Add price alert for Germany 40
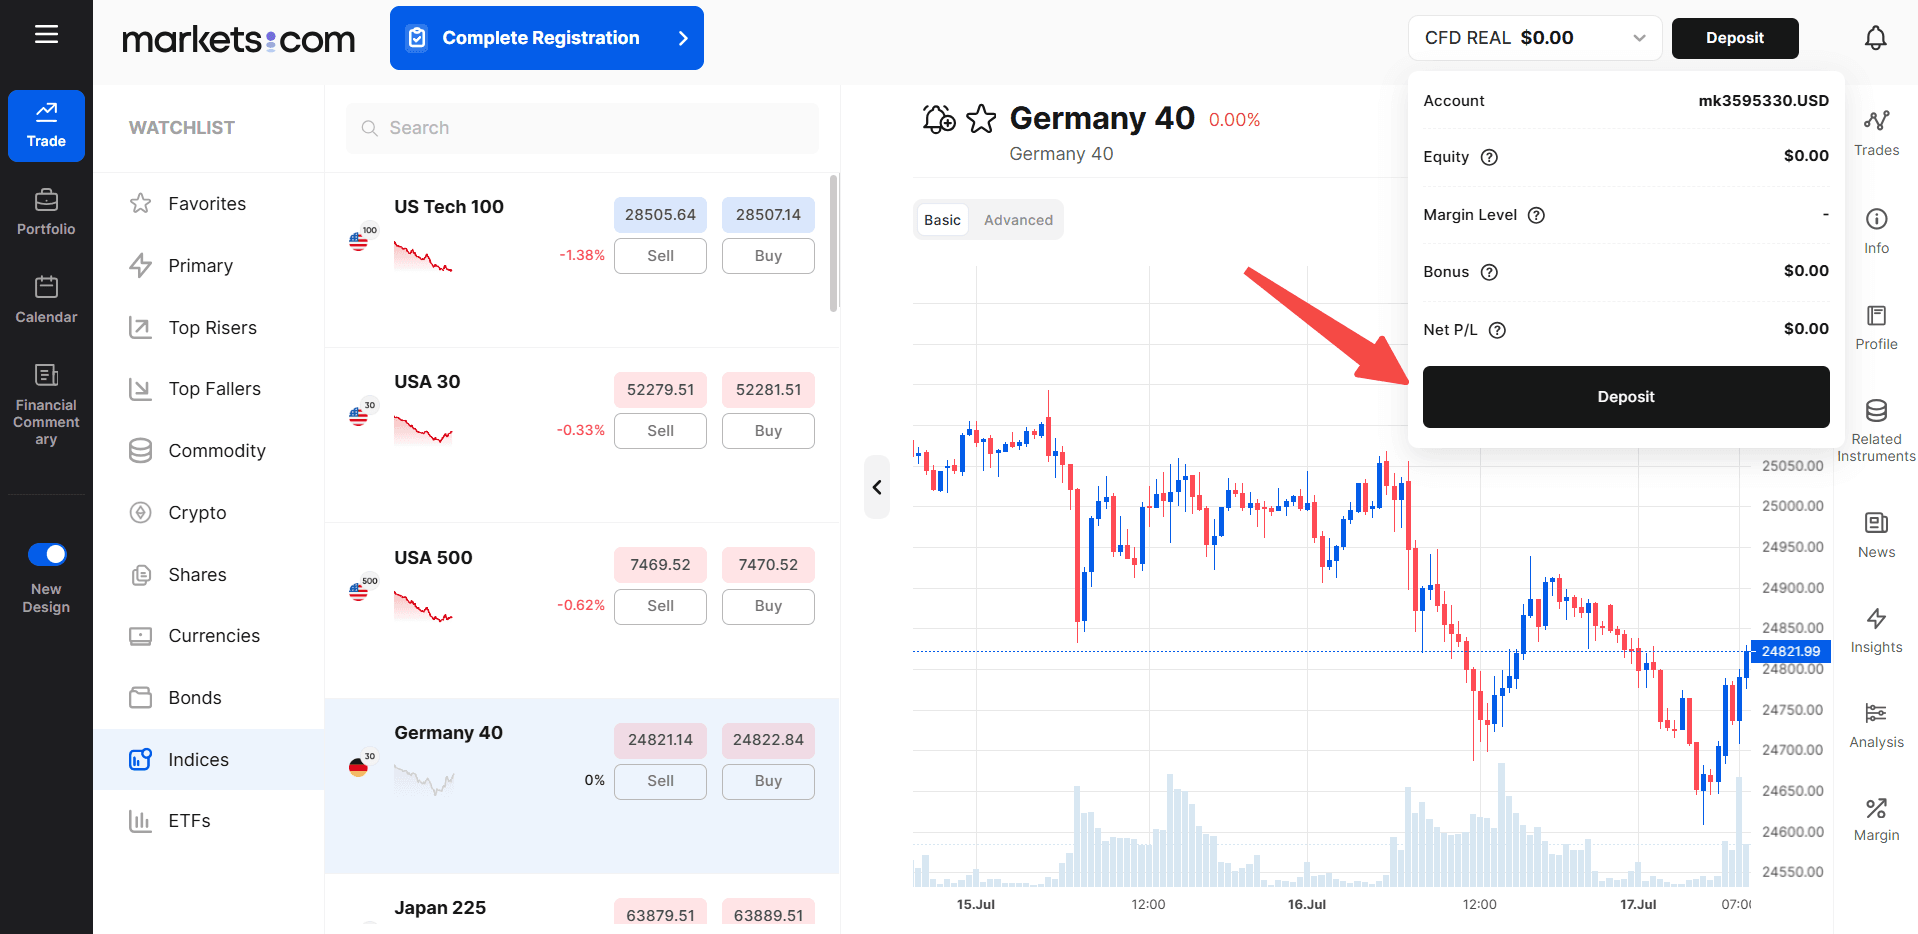Screen dimensions: 1918x934 point(938,119)
